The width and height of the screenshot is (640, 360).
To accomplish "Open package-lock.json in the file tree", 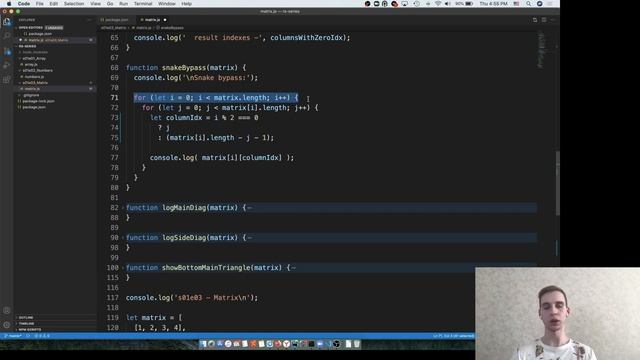I will click(x=38, y=101).
